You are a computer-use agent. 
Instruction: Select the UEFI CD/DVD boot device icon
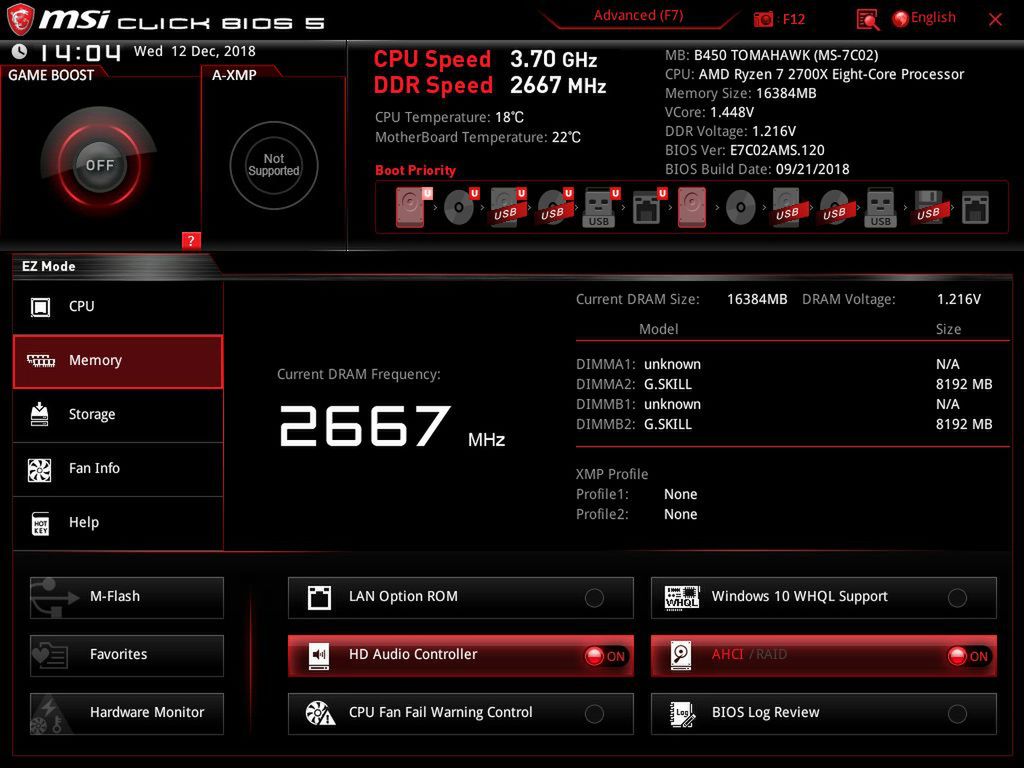click(x=460, y=207)
